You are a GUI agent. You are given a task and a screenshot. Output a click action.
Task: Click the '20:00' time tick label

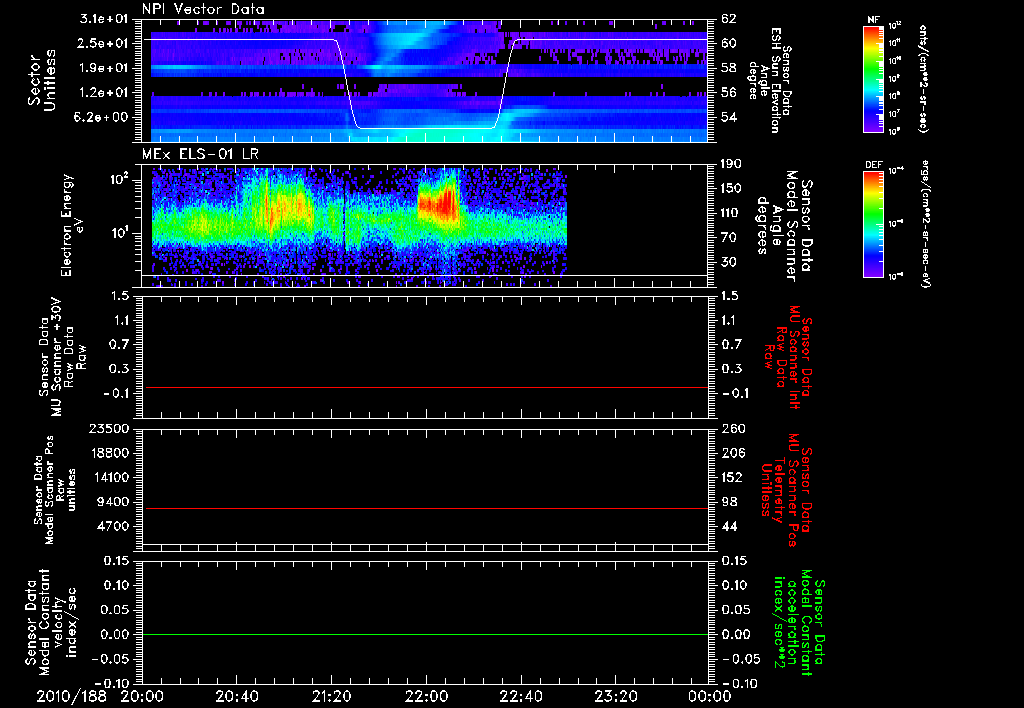click(x=142, y=696)
